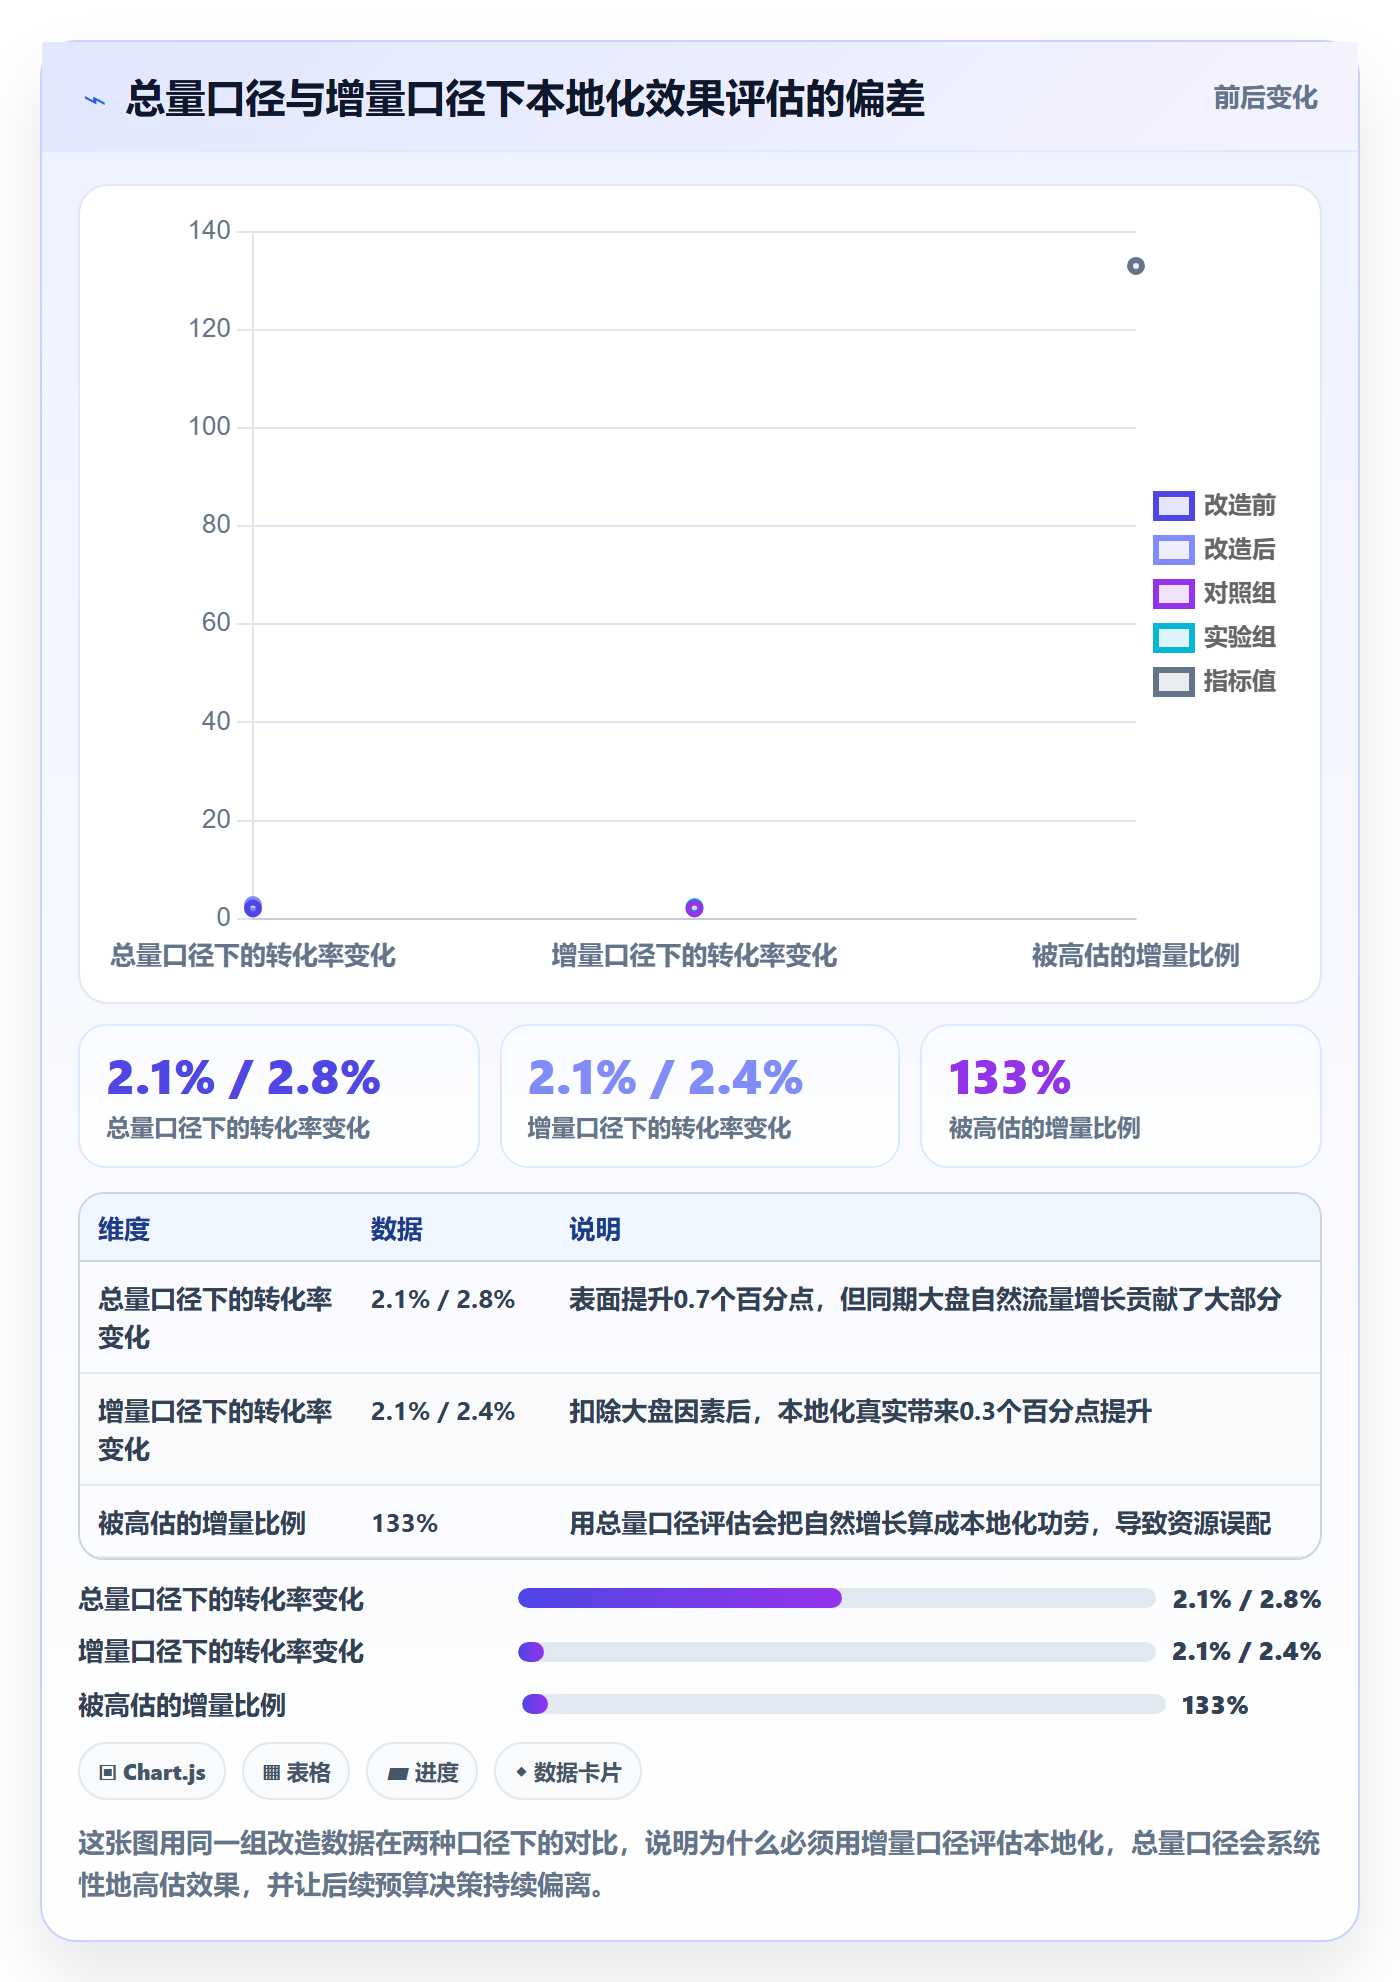This screenshot has width=1400, height=1982.
Task: Select the 表格 tag chip
Action: [296, 1772]
